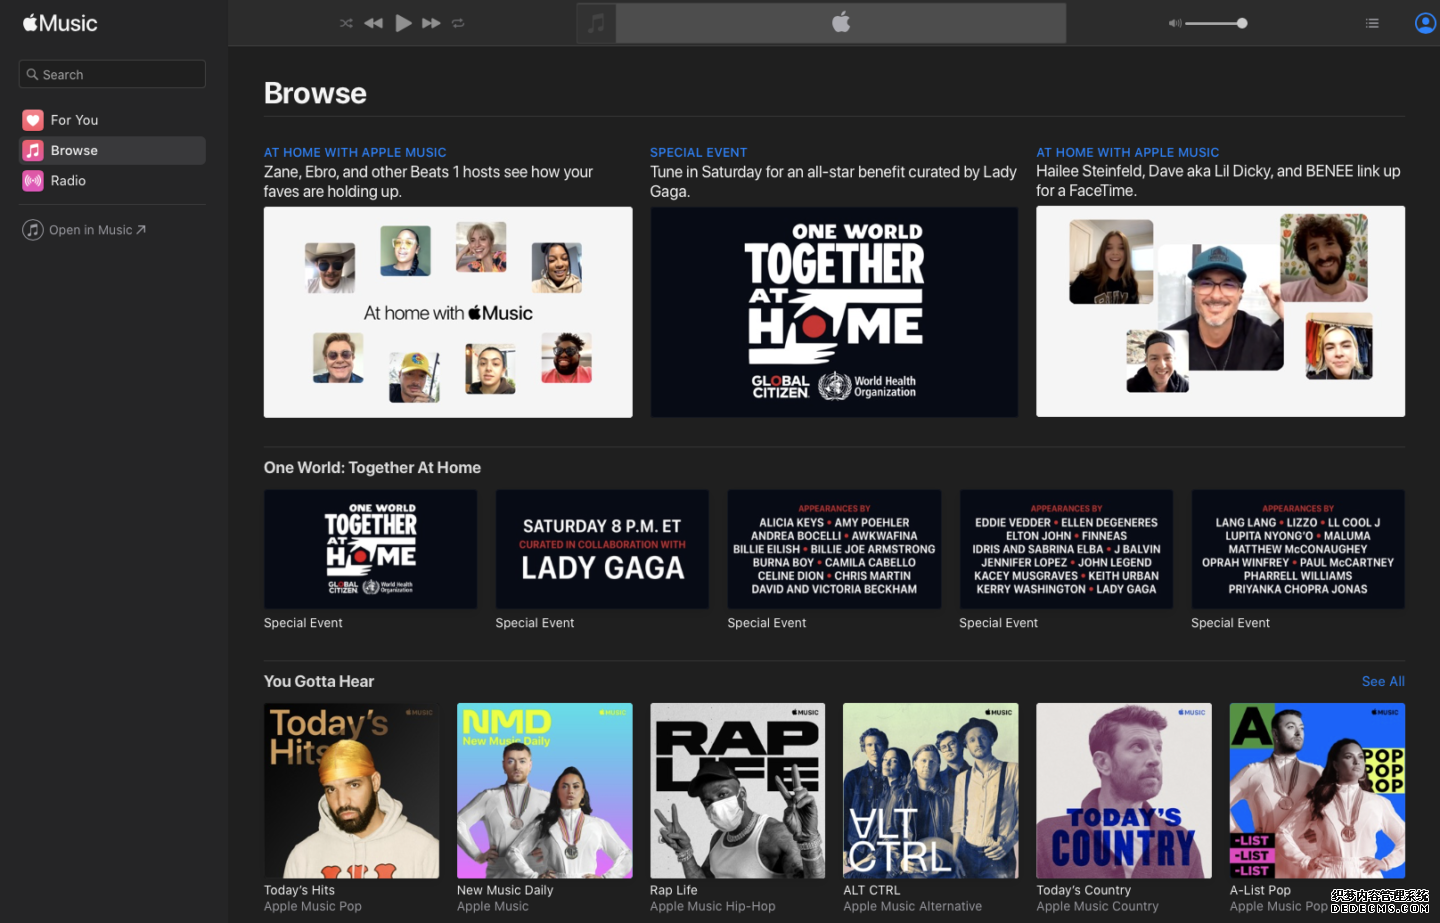Viewport: 1440px width, 923px height.
Task: Click Special Event label under Lady Gaga card
Action: (535, 623)
